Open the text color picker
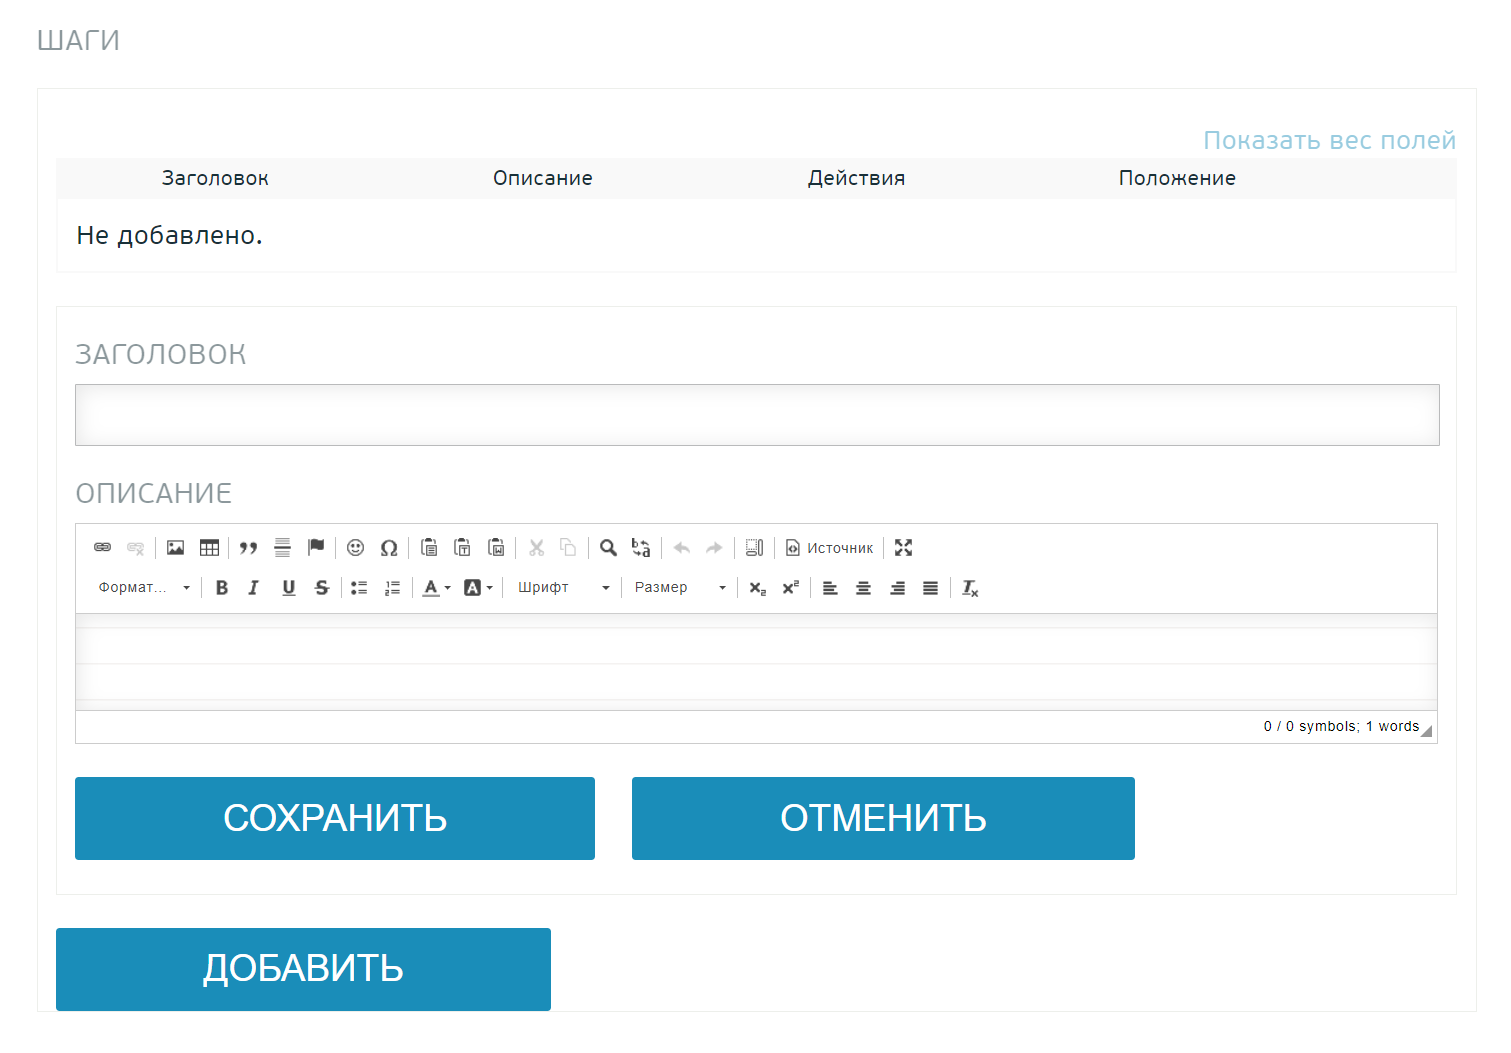 [x=436, y=588]
